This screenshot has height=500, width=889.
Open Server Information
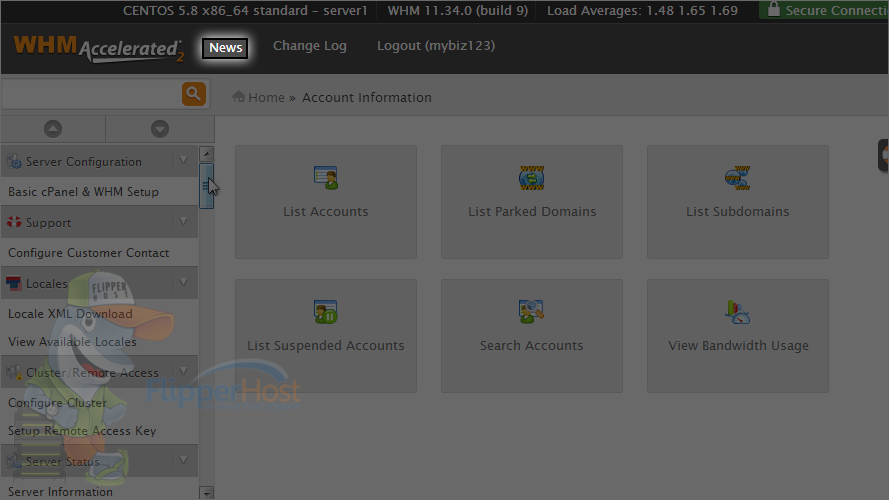(60, 491)
